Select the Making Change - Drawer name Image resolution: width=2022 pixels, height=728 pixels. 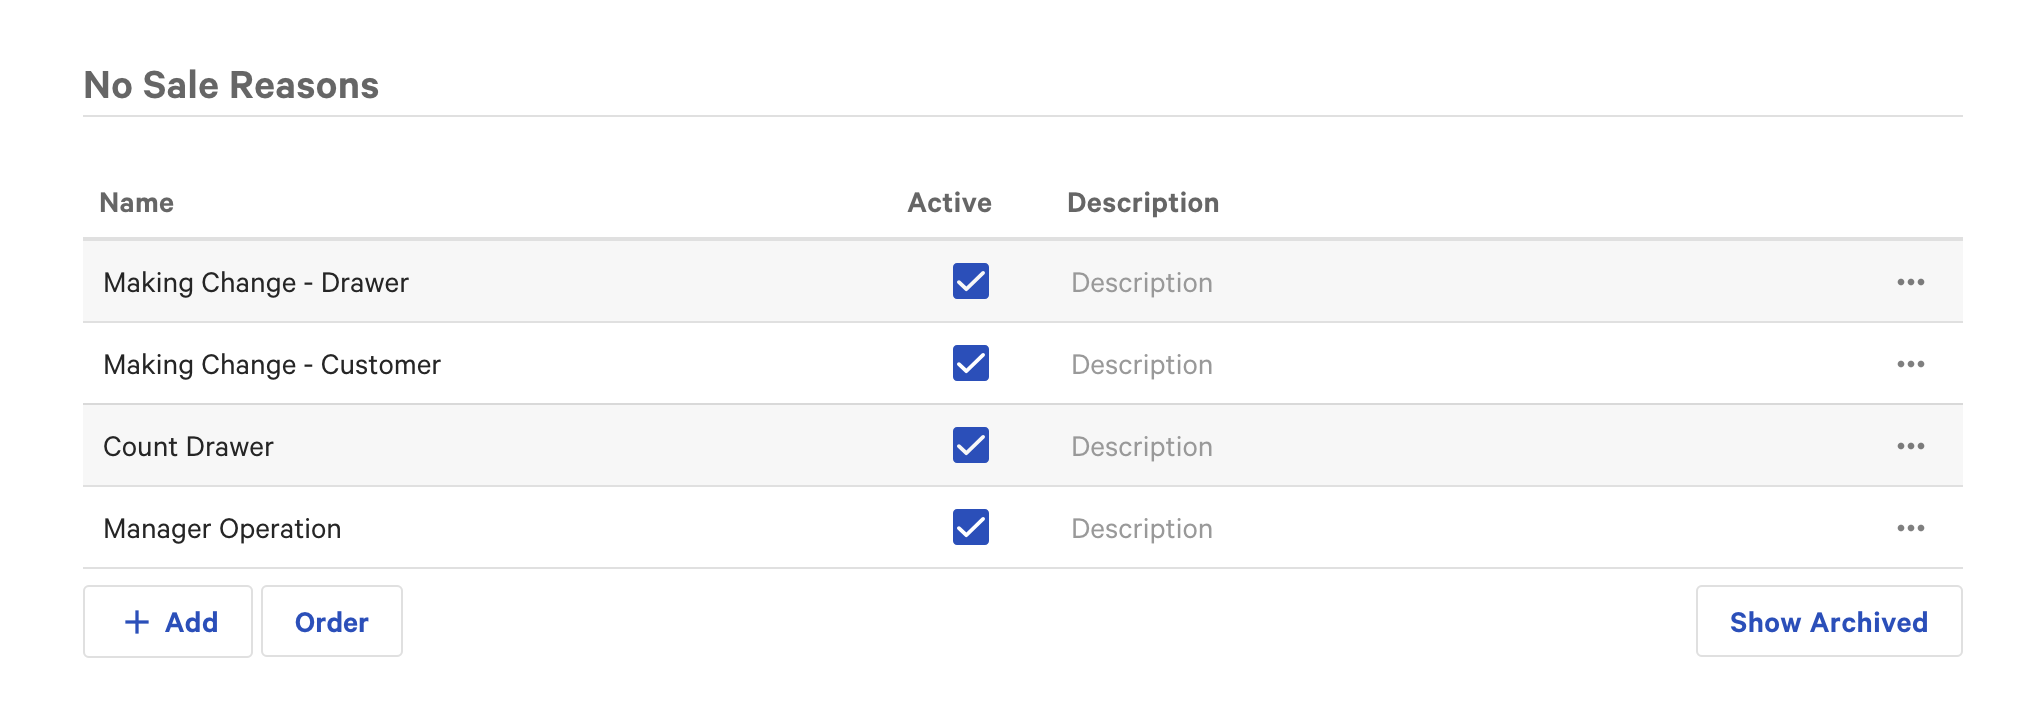click(256, 283)
